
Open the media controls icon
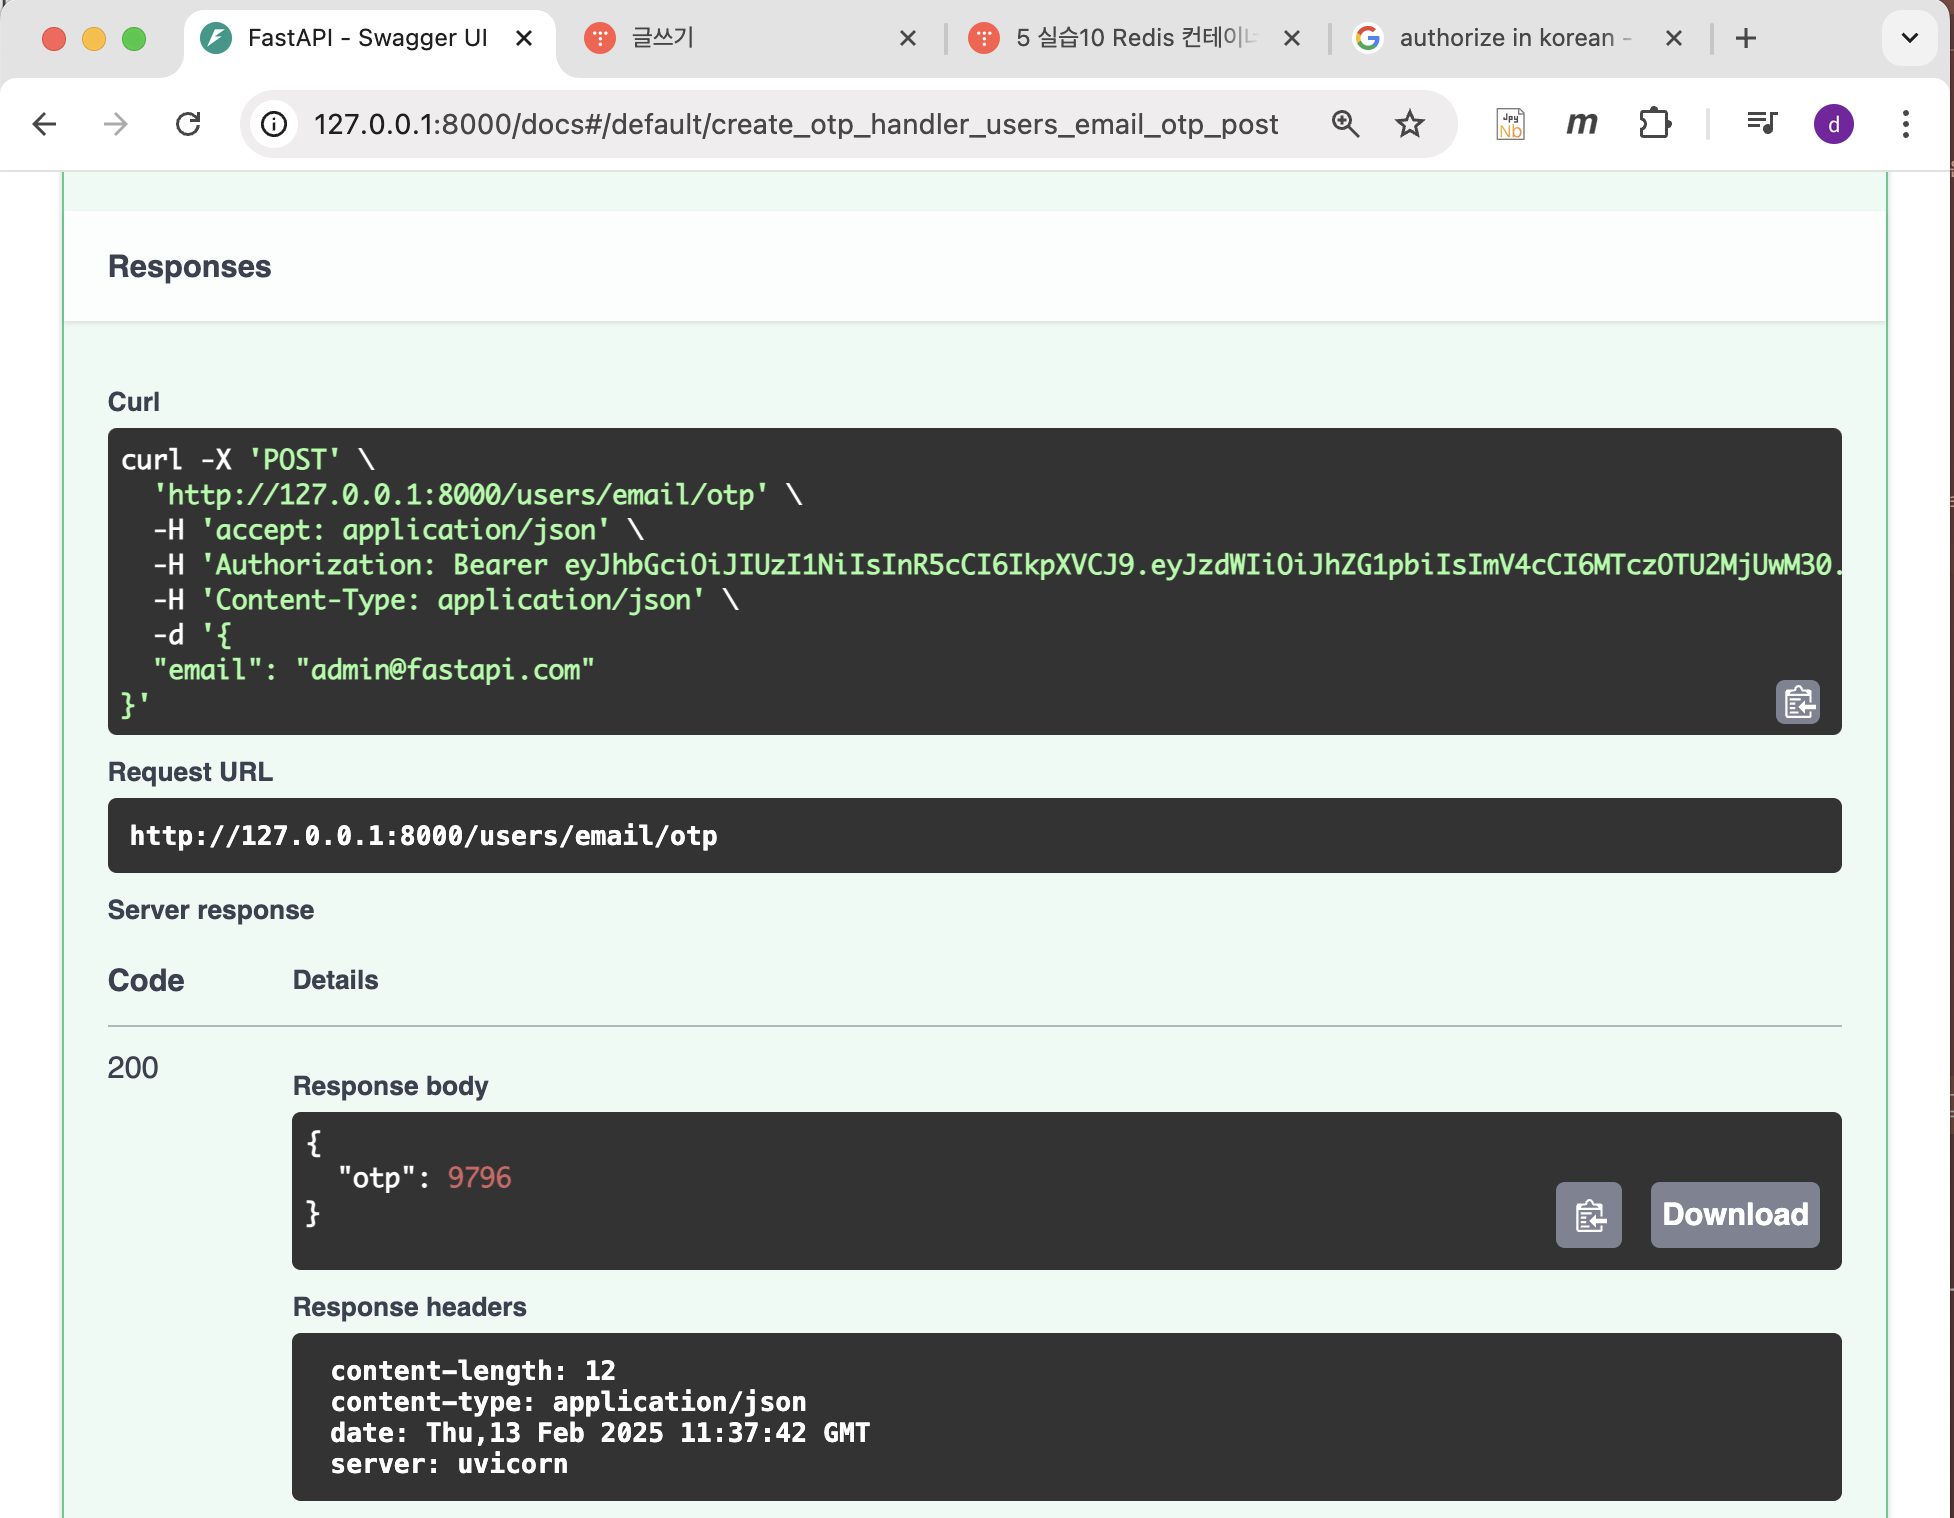pos(1761,124)
